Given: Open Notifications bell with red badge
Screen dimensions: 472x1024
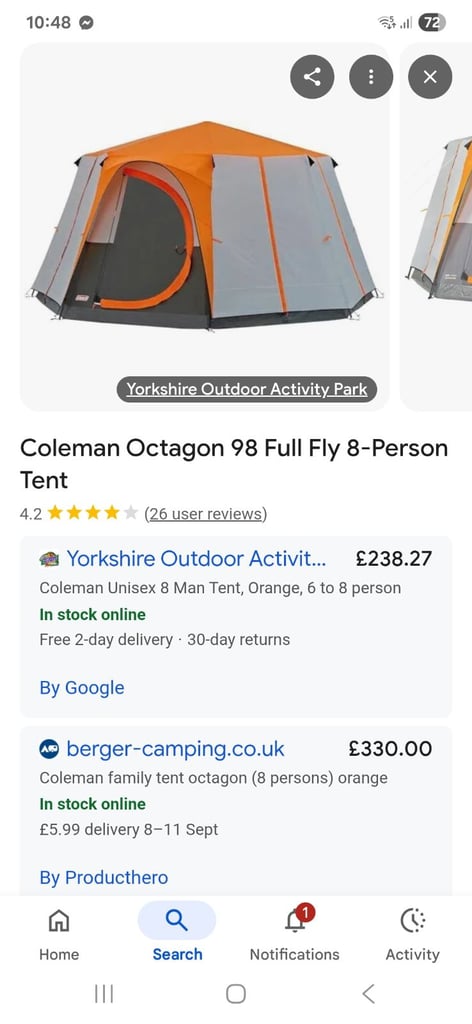Looking at the screenshot, I should [x=295, y=920].
